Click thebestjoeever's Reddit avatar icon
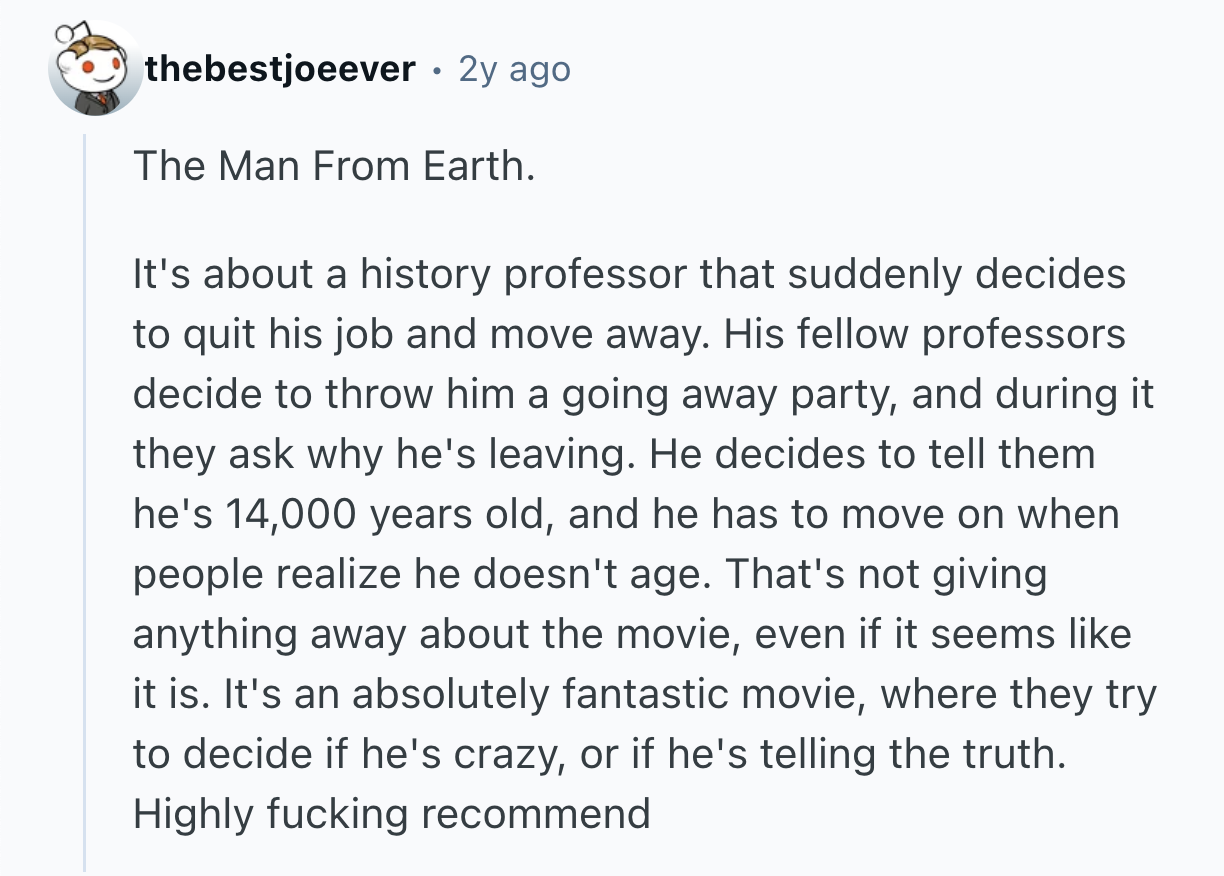The width and height of the screenshot is (1224, 876). [97, 69]
